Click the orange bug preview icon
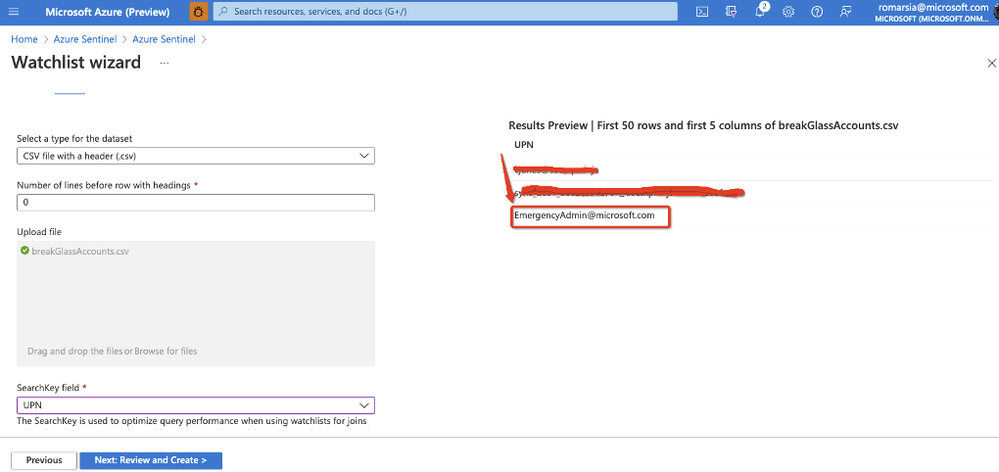The height and width of the screenshot is (472, 999). tap(199, 11)
